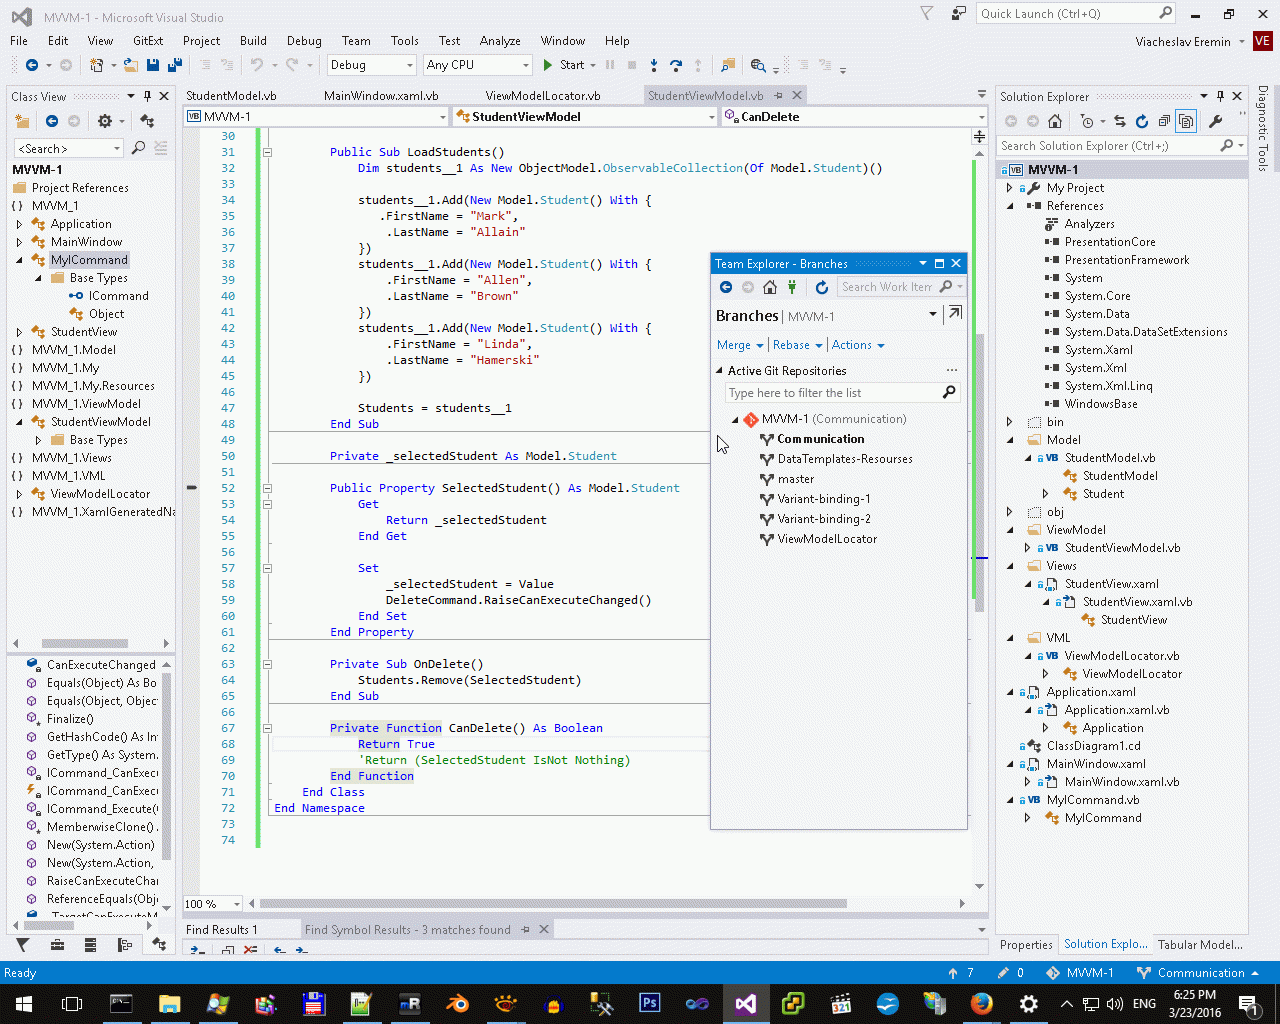Click Collapse All in Solution Explorer

[1164, 122]
